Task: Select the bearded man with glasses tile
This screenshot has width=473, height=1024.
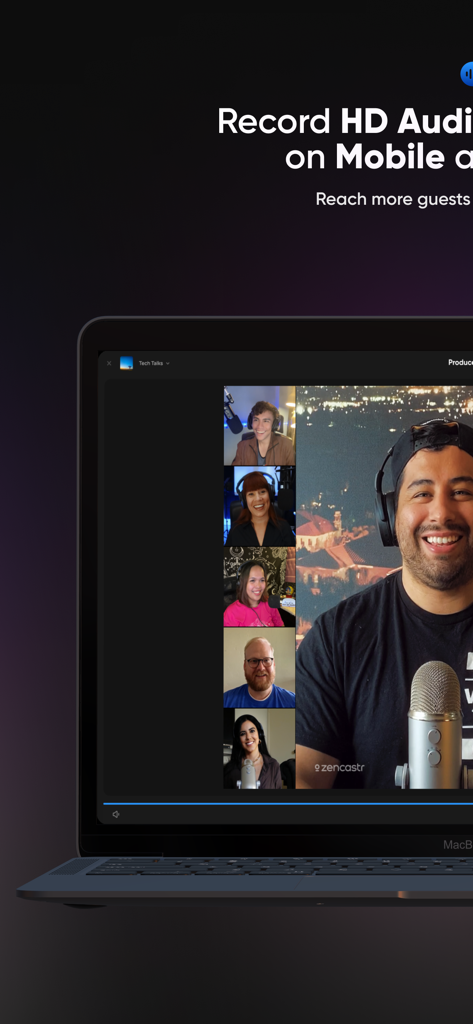Action: pyautogui.click(x=259, y=667)
